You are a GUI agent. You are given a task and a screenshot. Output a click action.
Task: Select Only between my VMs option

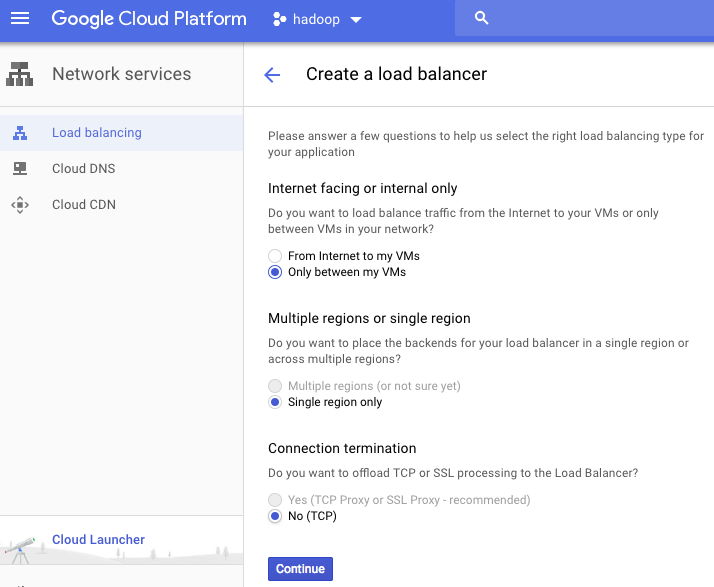(275, 272)
